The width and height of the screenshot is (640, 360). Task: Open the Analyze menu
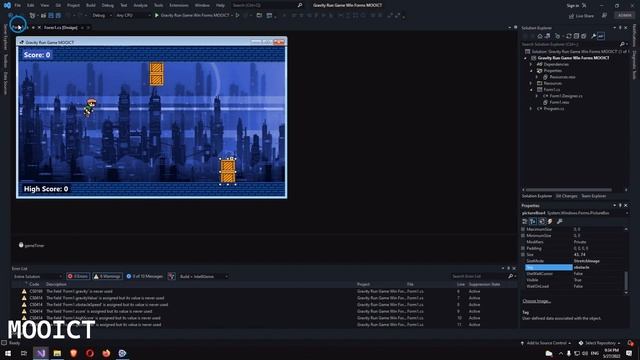(140, 5)
